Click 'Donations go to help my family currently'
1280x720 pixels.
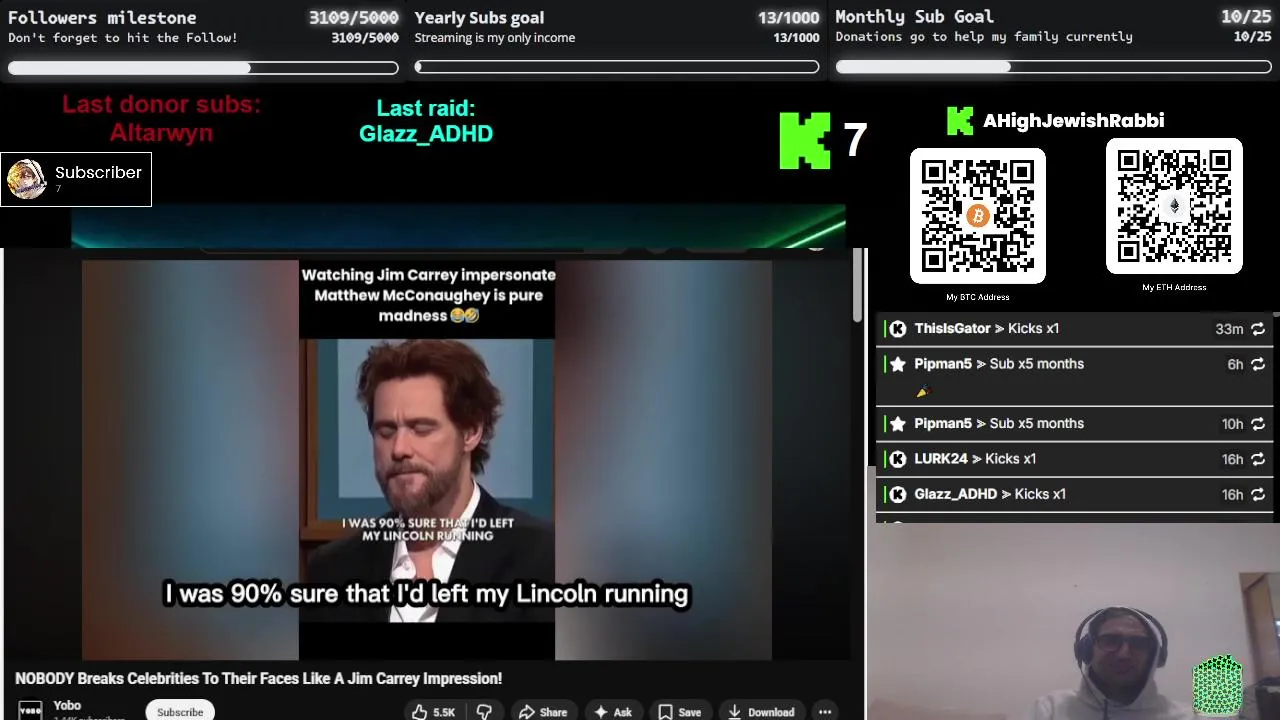click(984, 37)
